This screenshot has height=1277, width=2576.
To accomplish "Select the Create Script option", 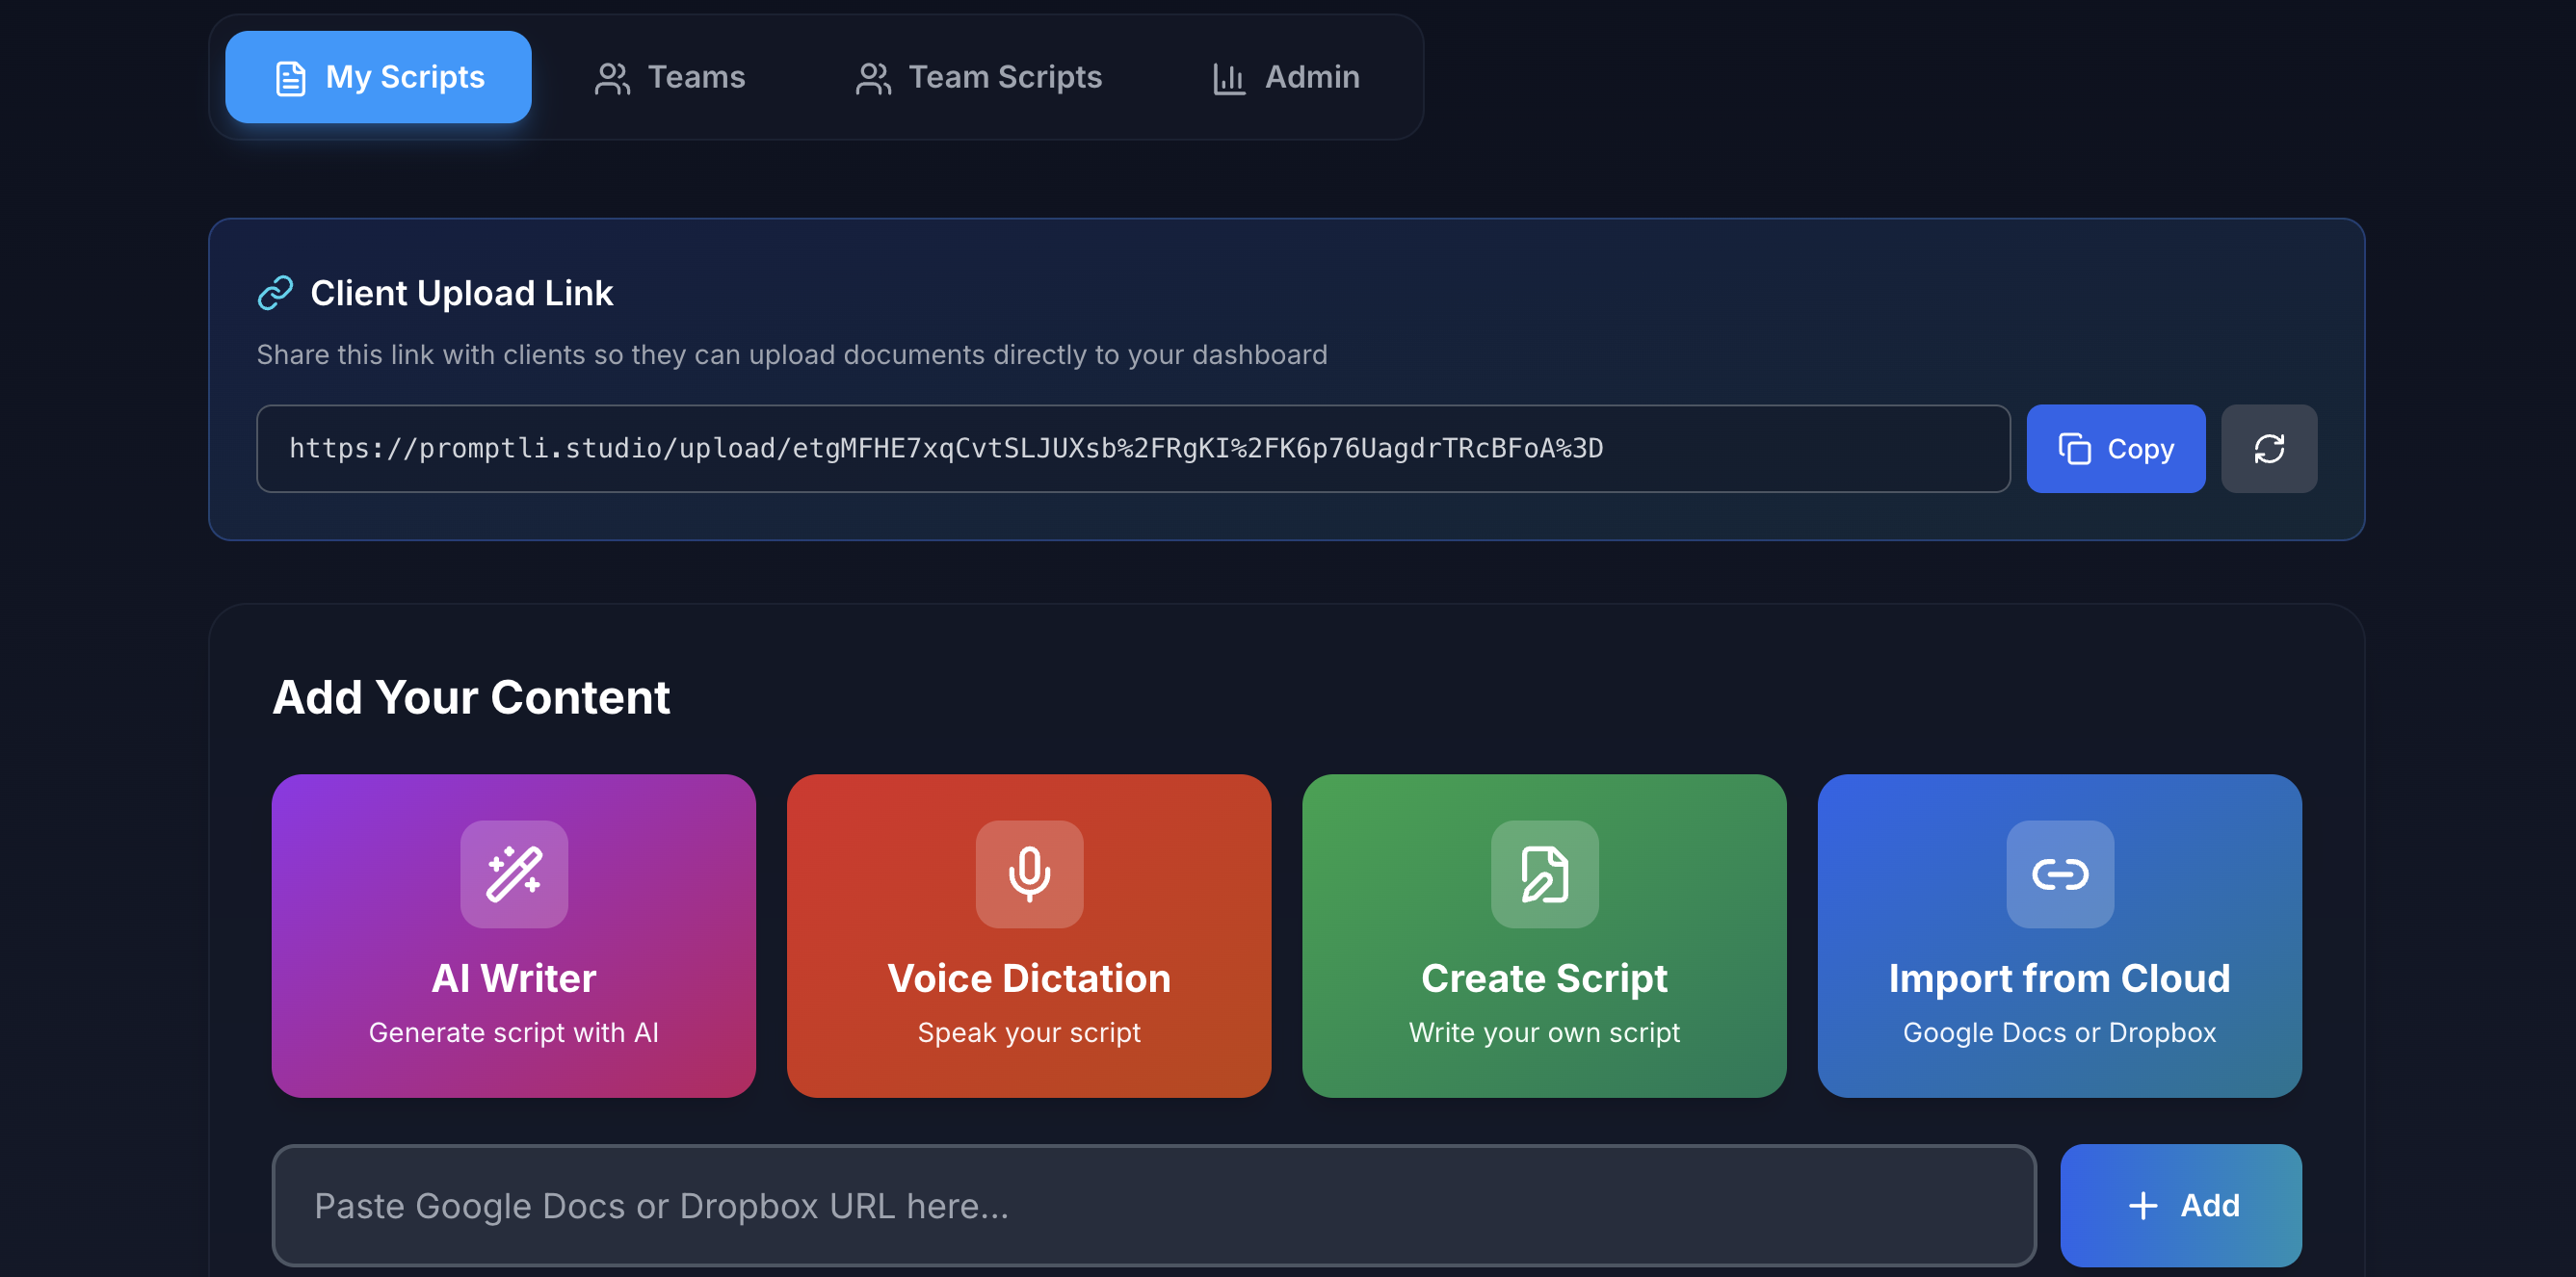I will pyautogui.click(x=1544, y=936).
